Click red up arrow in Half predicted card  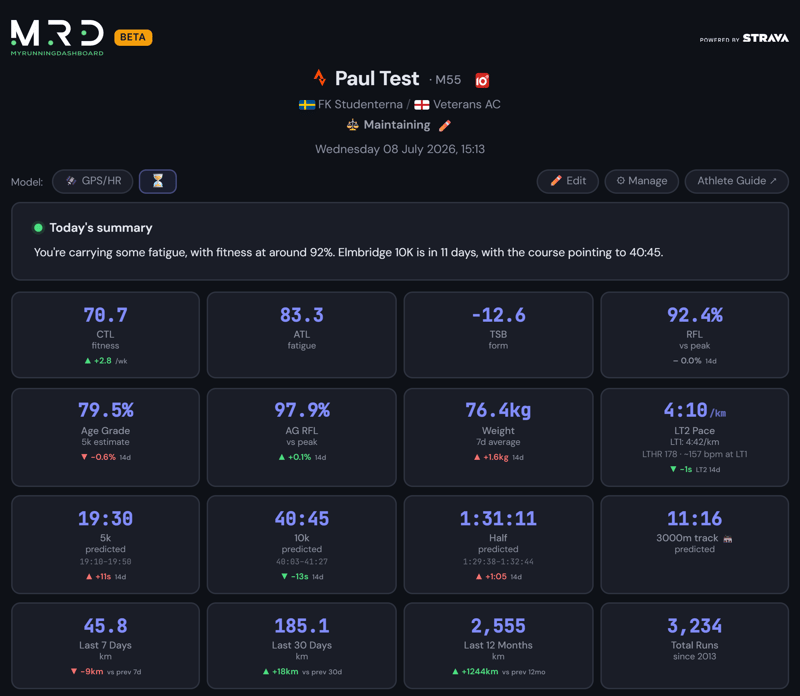[x=479, y=577]
